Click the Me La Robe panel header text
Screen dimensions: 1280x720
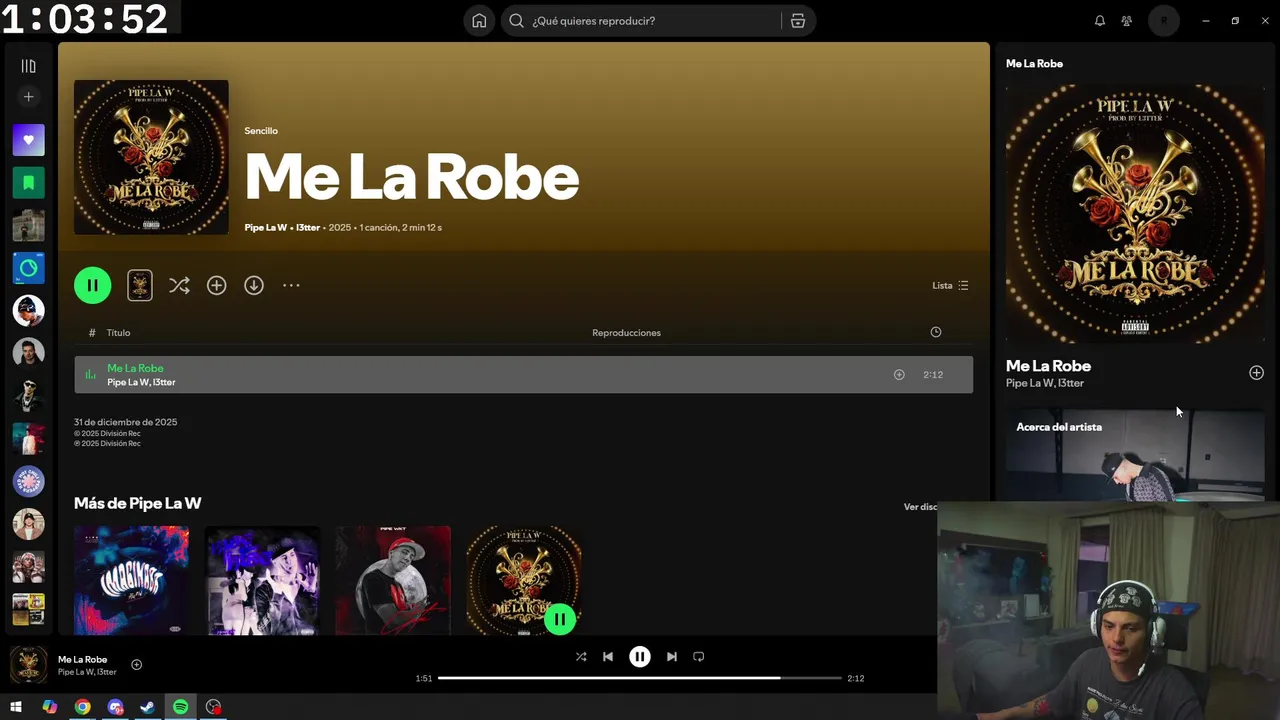coord(1034,64)
